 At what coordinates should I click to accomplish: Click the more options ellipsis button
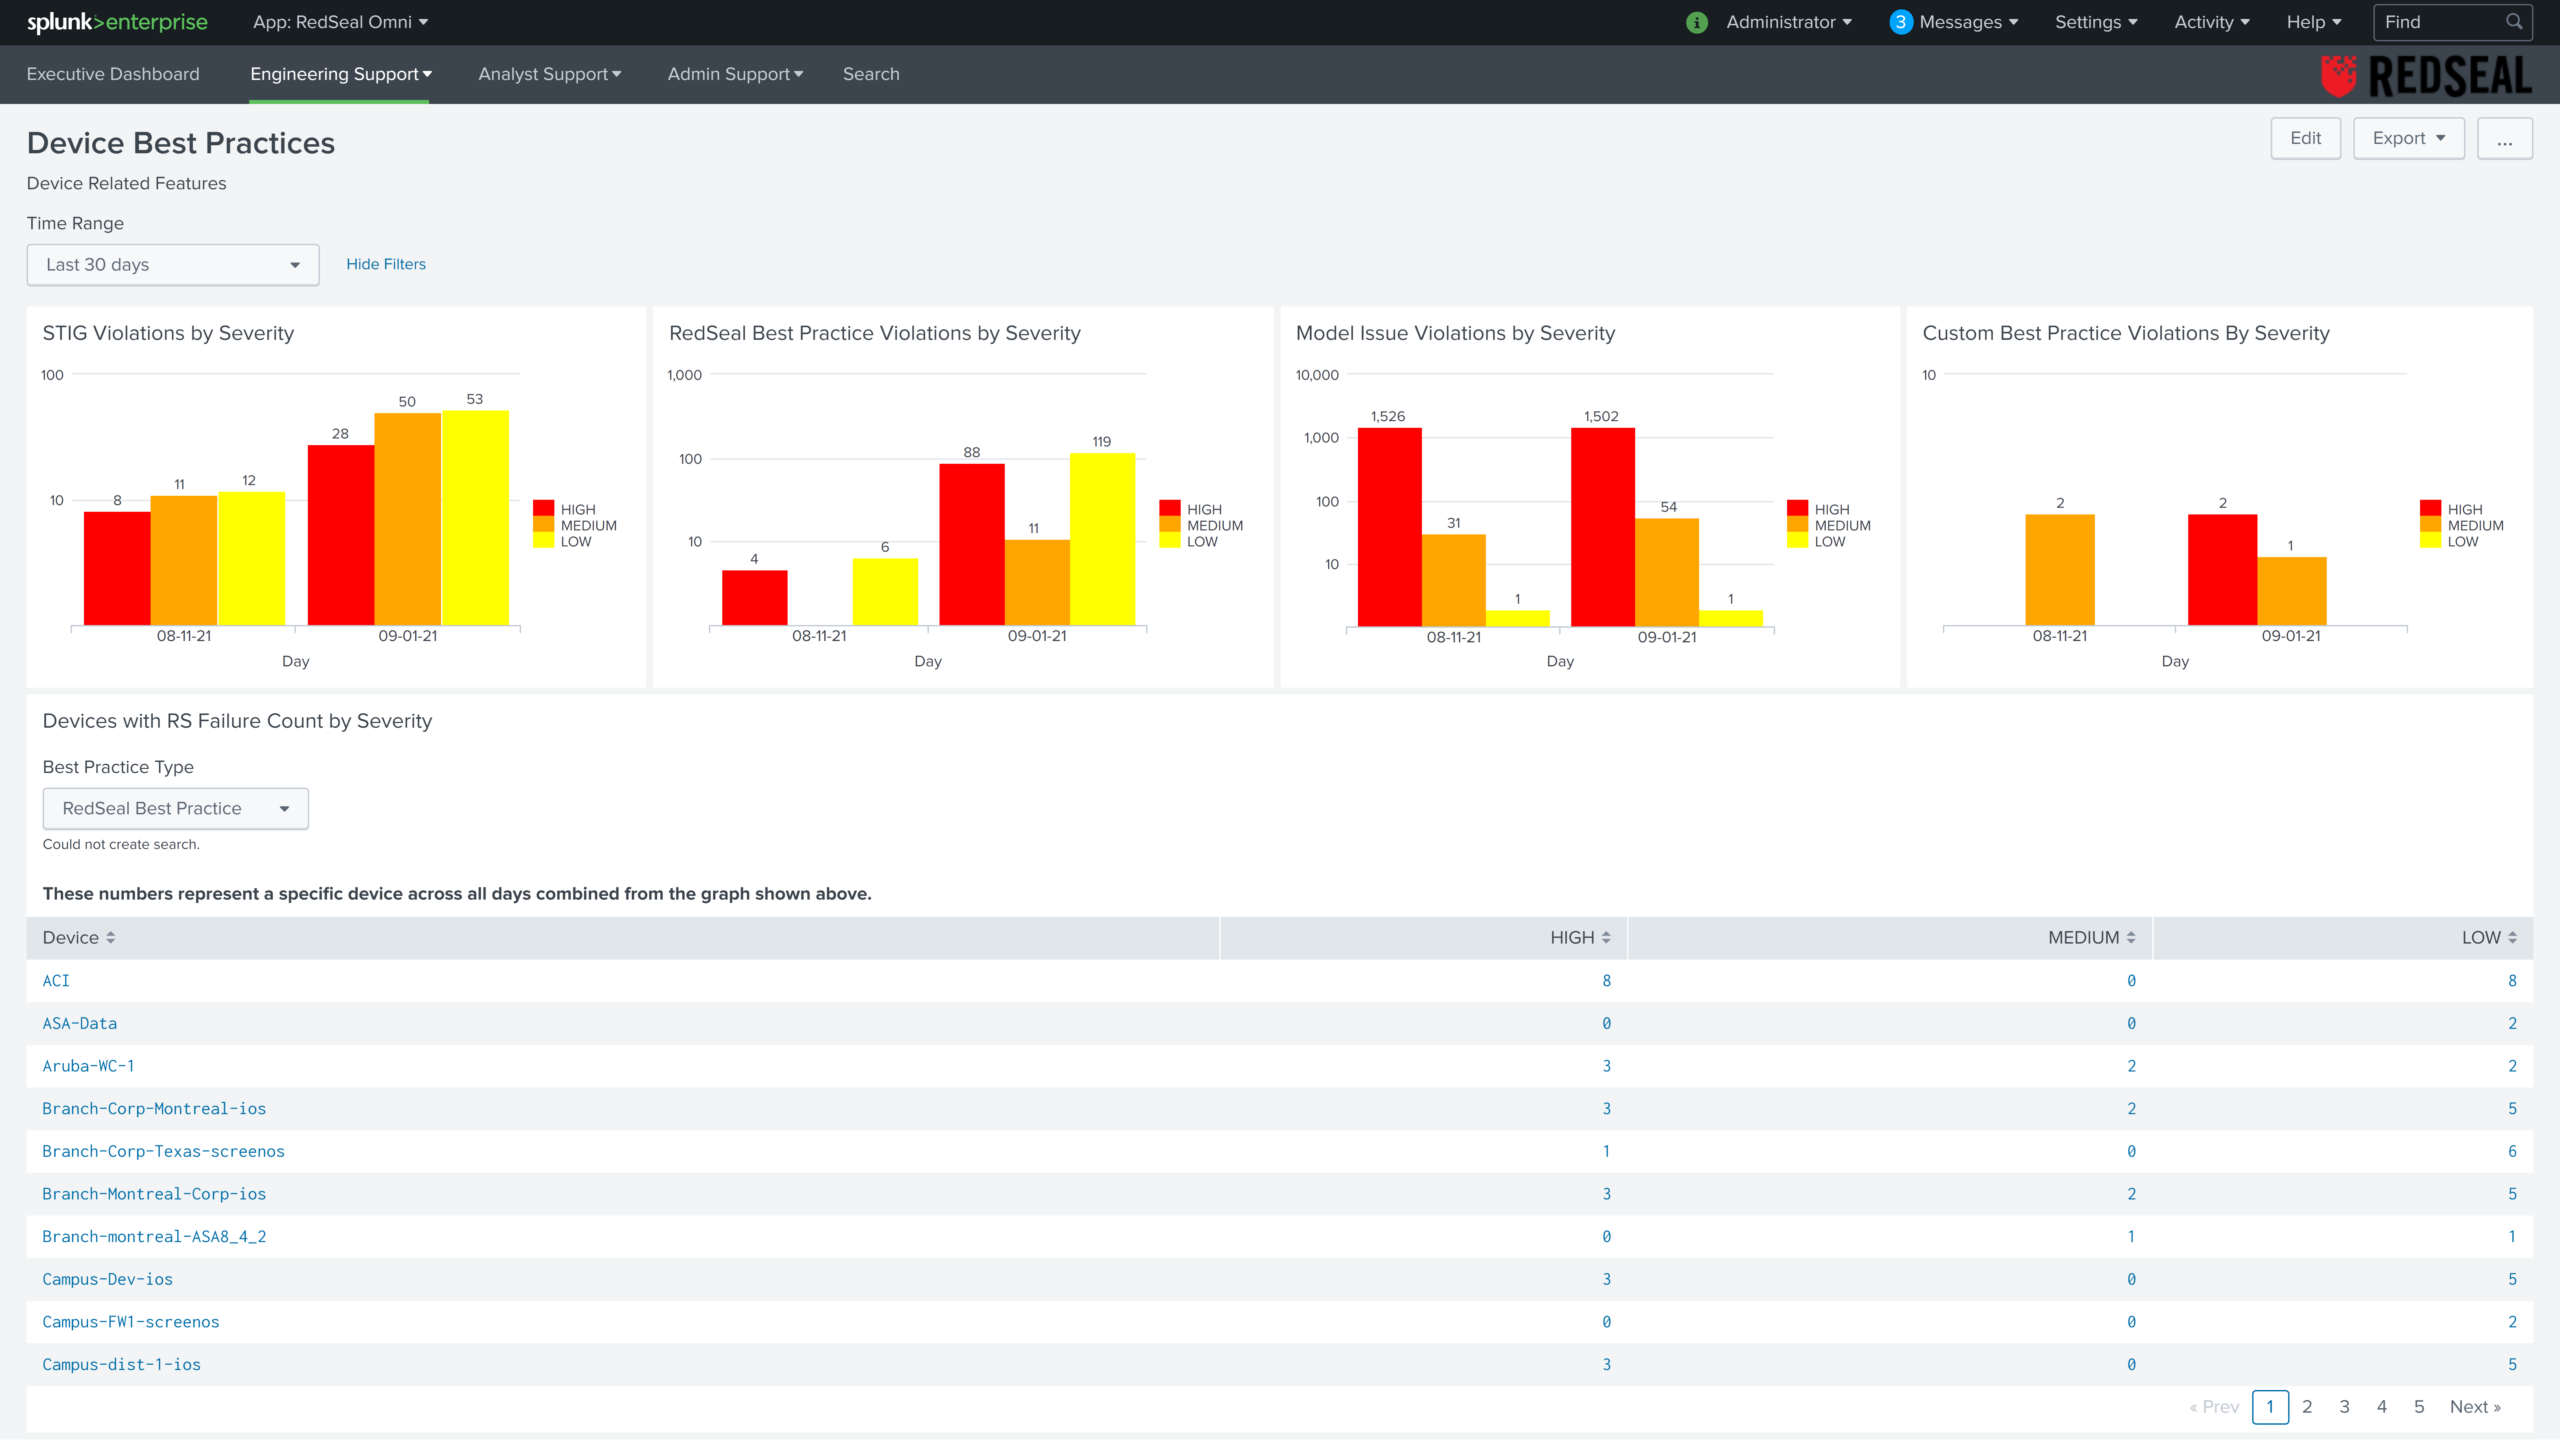2504,138
